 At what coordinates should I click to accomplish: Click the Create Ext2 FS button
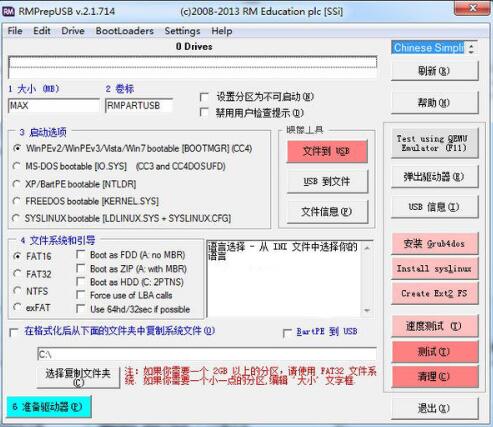click(434, 293)
